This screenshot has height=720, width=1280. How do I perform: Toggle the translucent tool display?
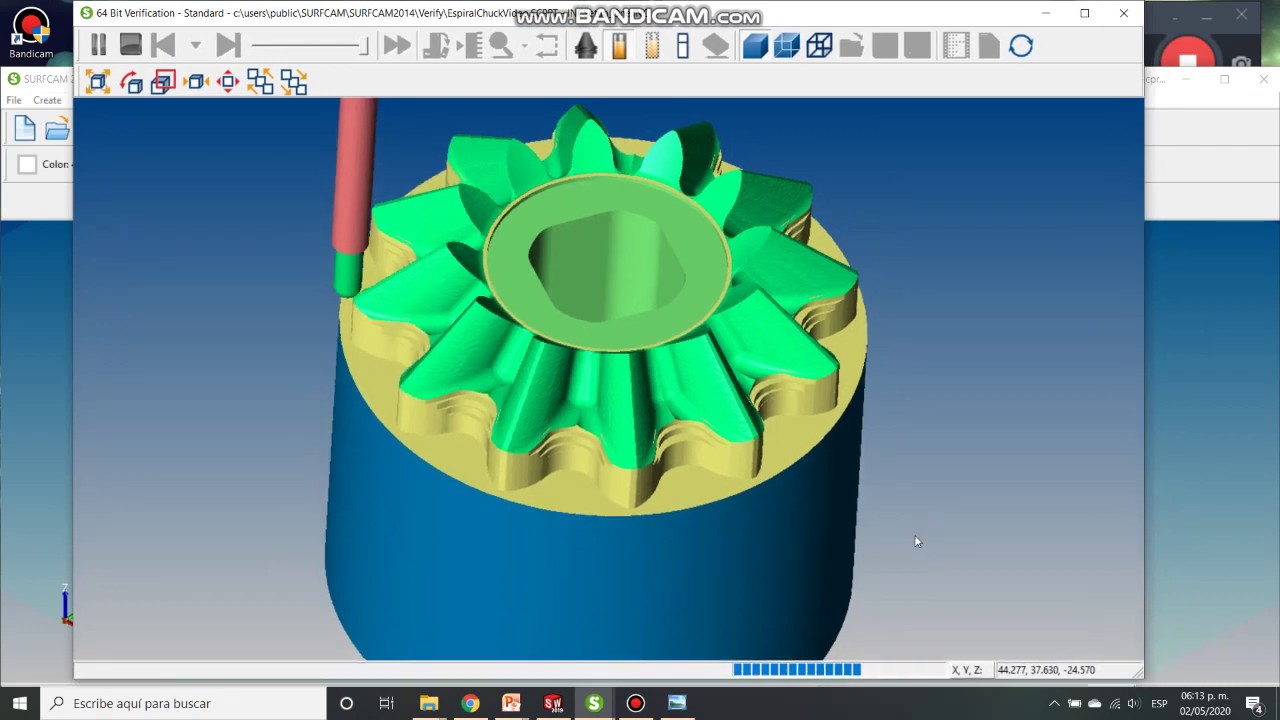[652, 45]
